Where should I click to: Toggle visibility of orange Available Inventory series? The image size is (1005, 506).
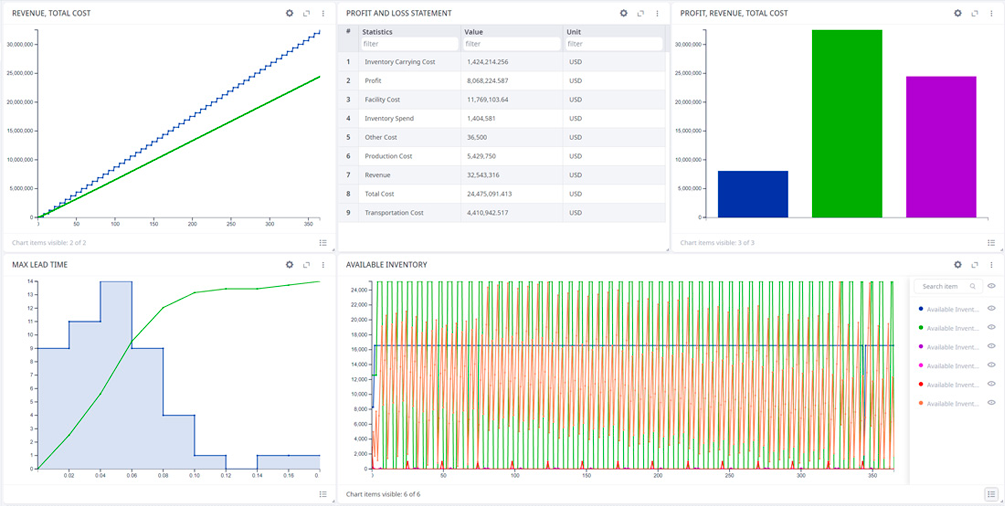click(992, 403)
